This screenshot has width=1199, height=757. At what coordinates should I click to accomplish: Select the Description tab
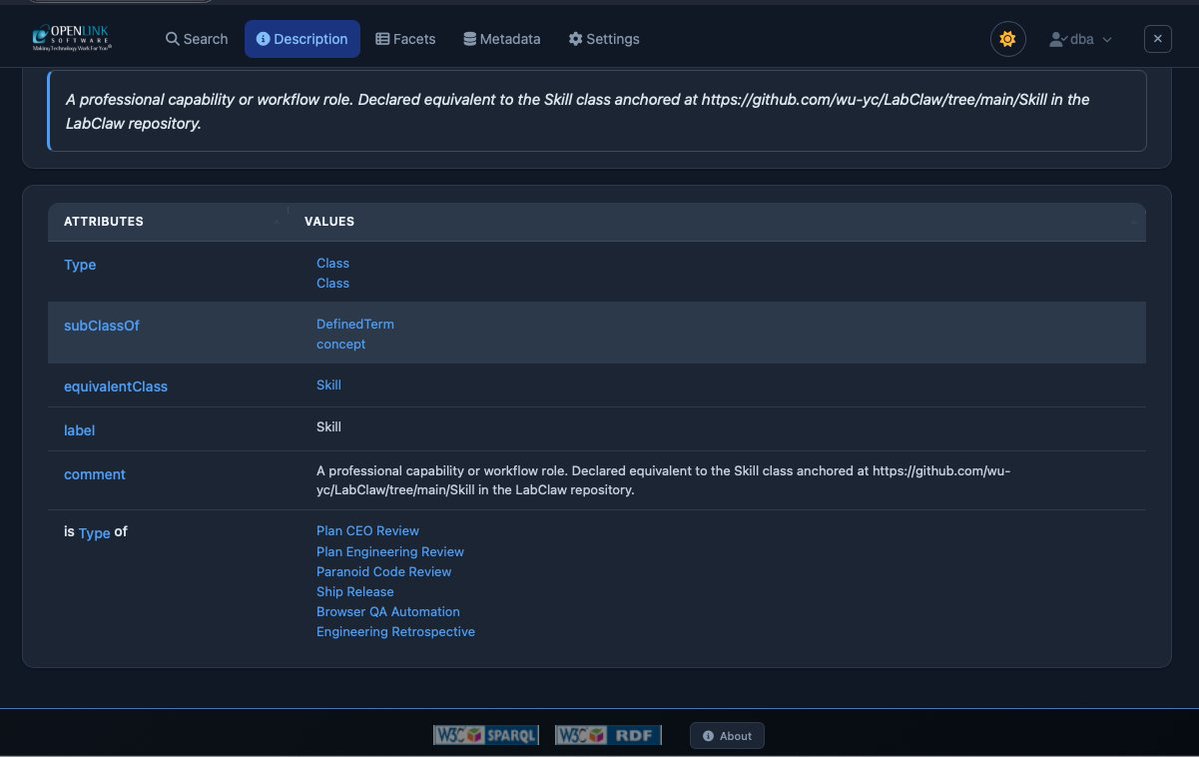302,39
